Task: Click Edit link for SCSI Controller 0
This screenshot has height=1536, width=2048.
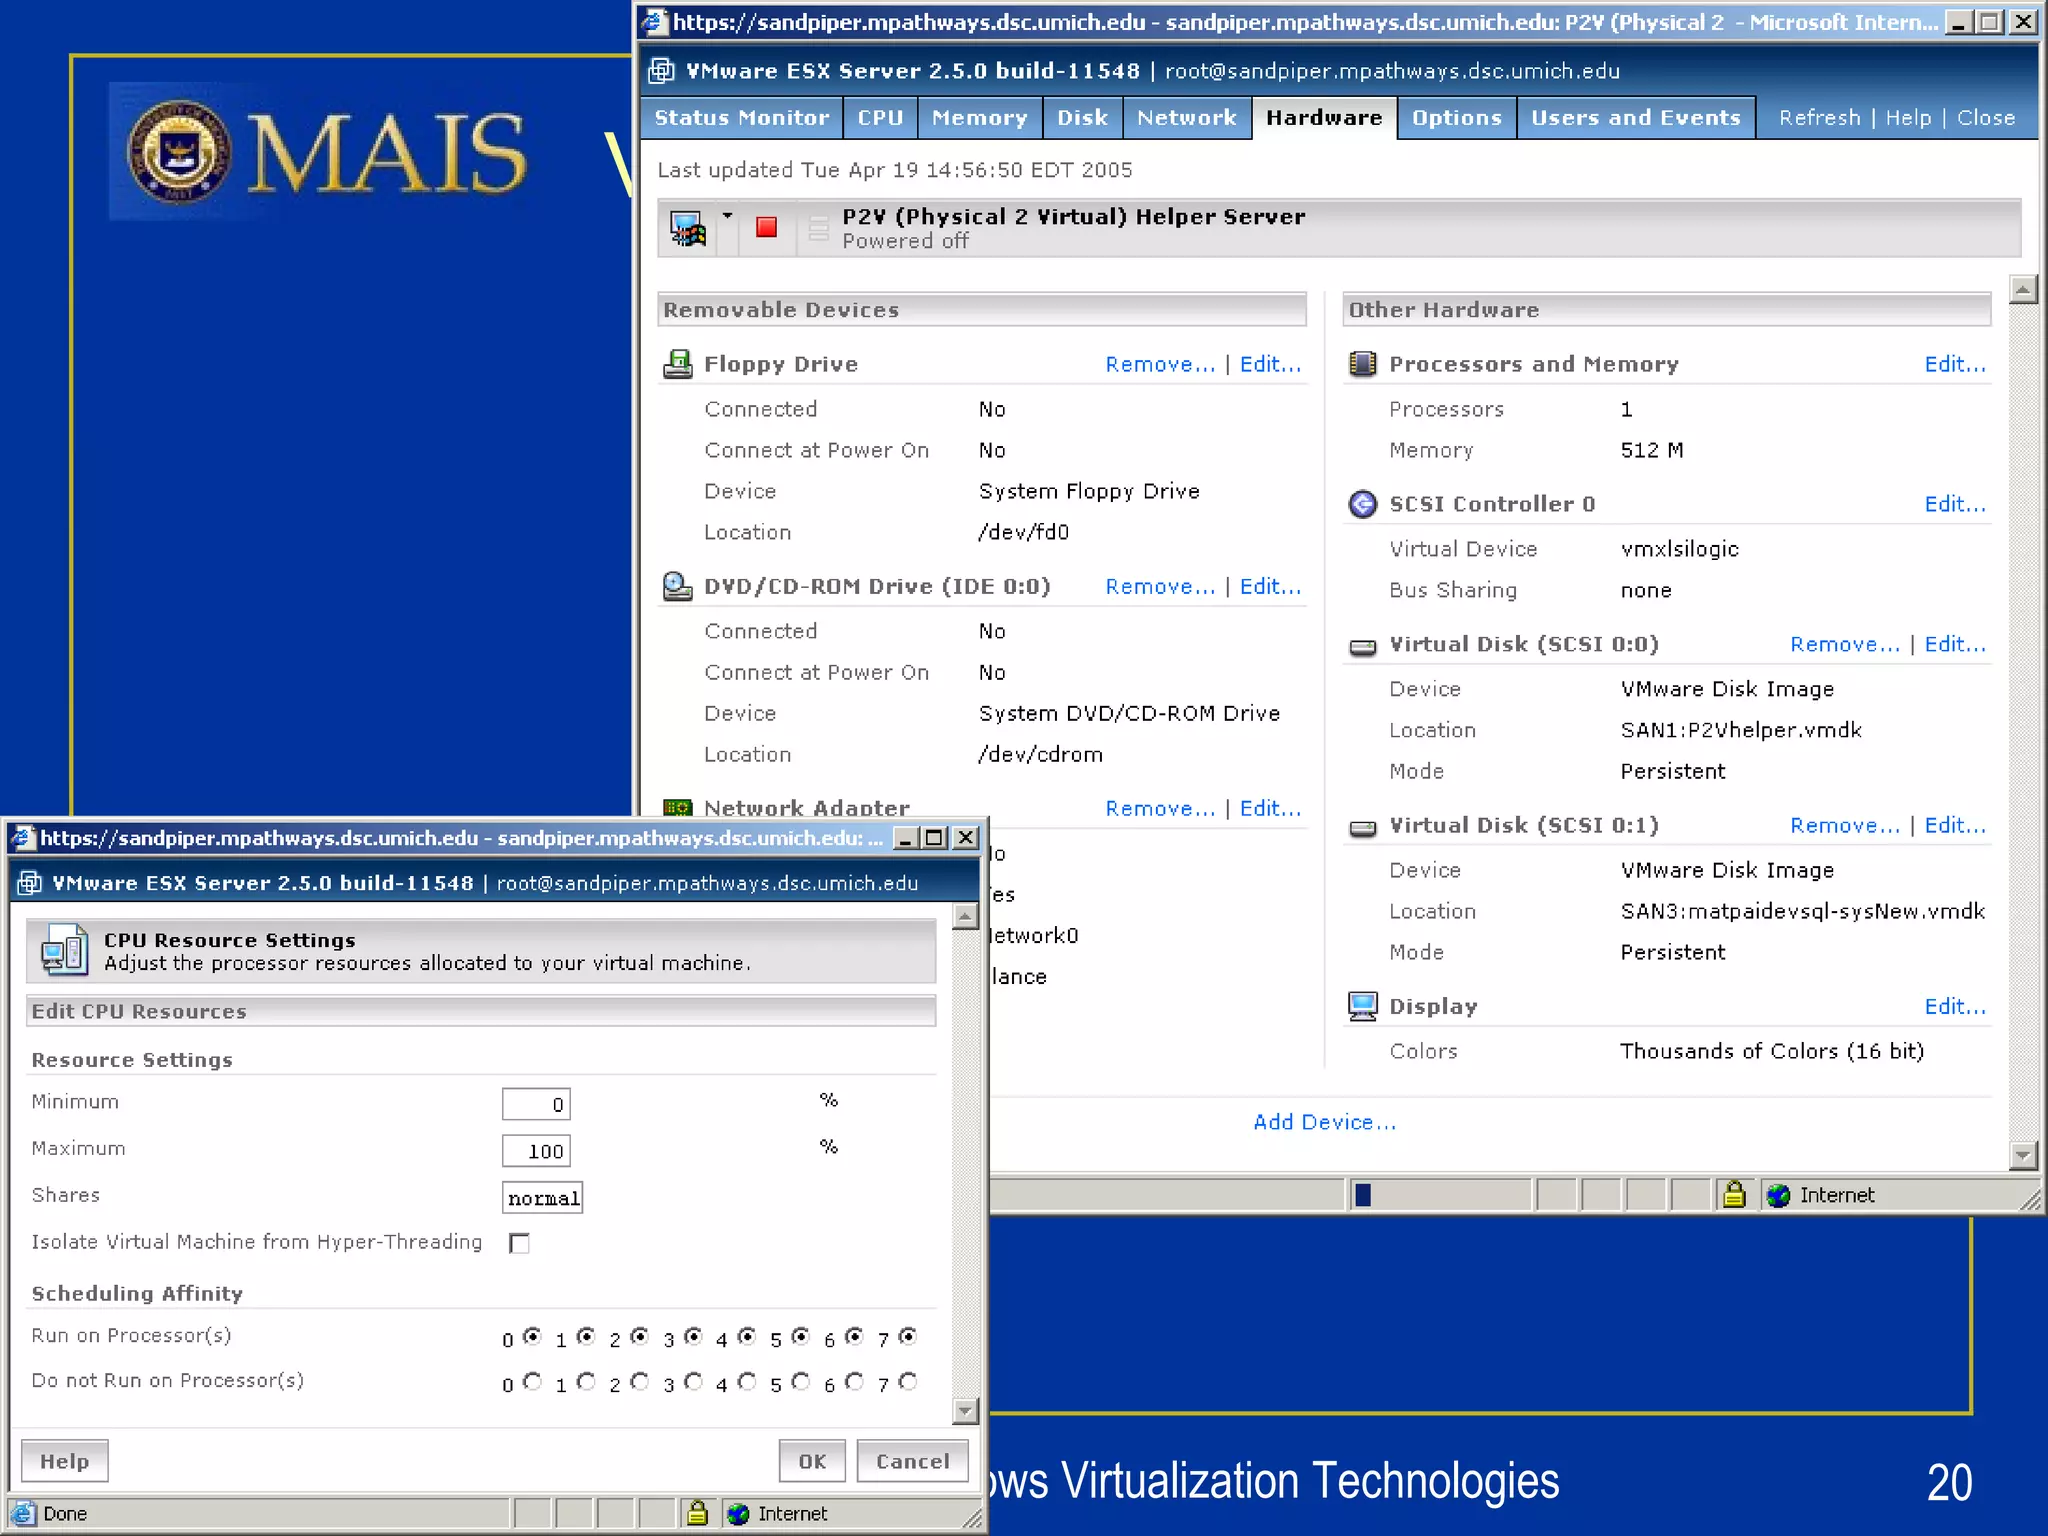Action: tap(1955, 504)
